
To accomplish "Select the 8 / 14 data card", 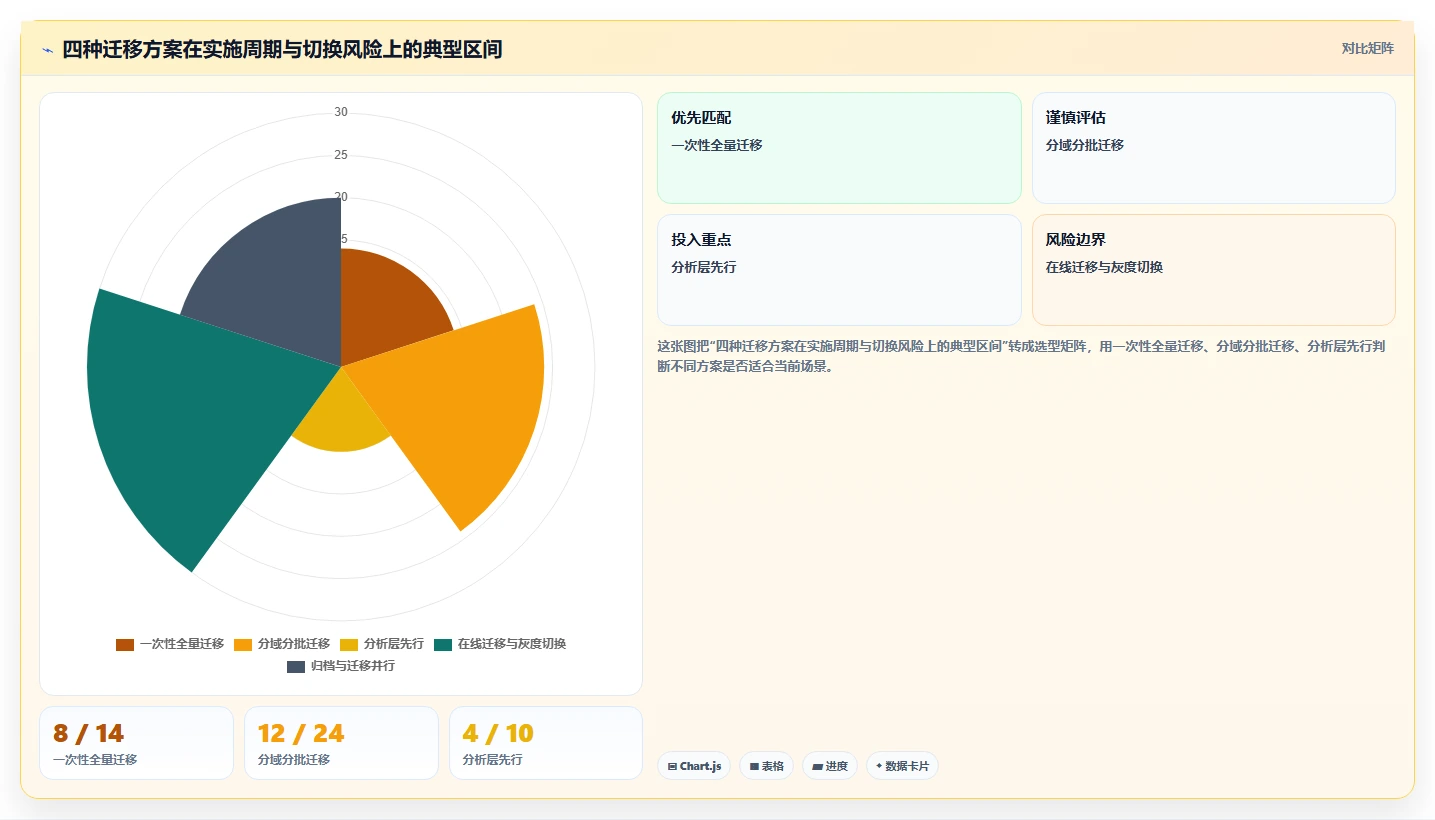I will coord(136,743).
